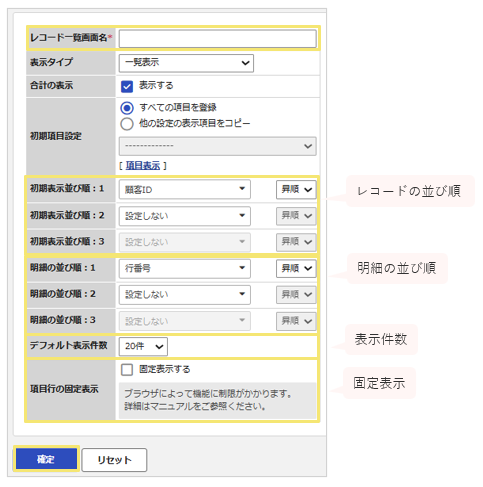This screenshot has width=483, height=487.
Task: Open the デフォルト表示件数 dropdown showing 20件
Action: 143,347
